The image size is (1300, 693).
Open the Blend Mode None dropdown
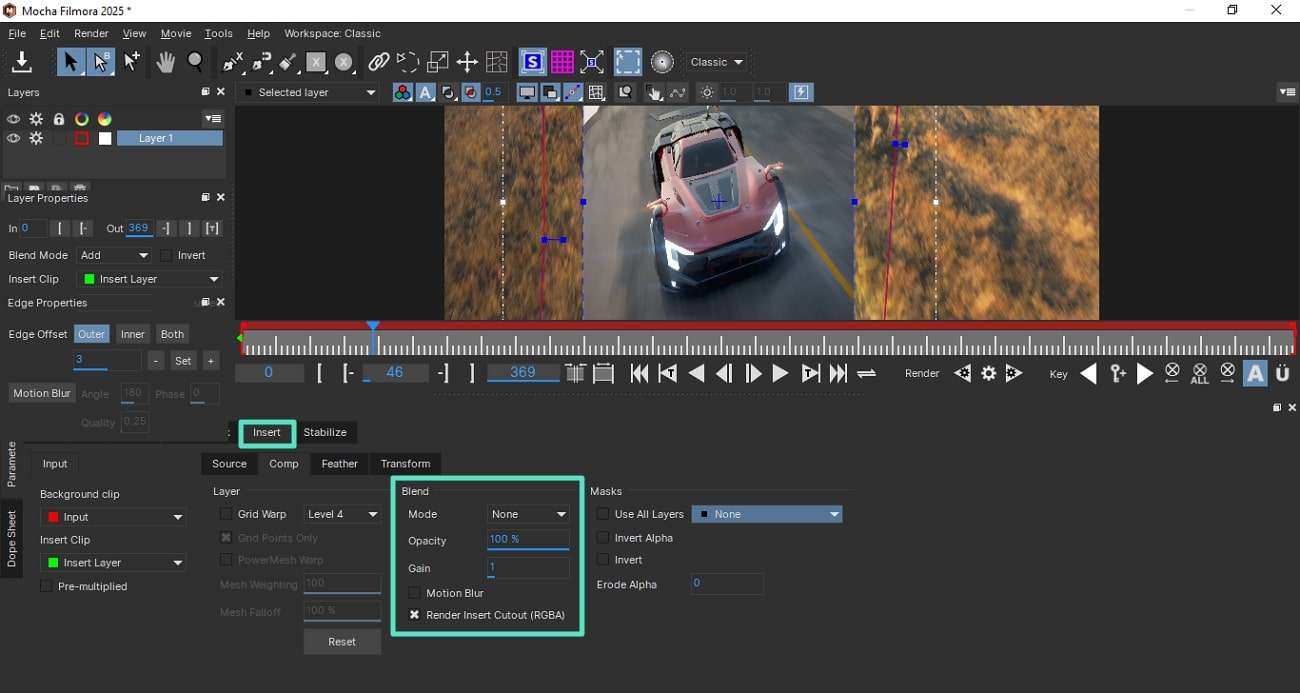[x=529, y=514]
